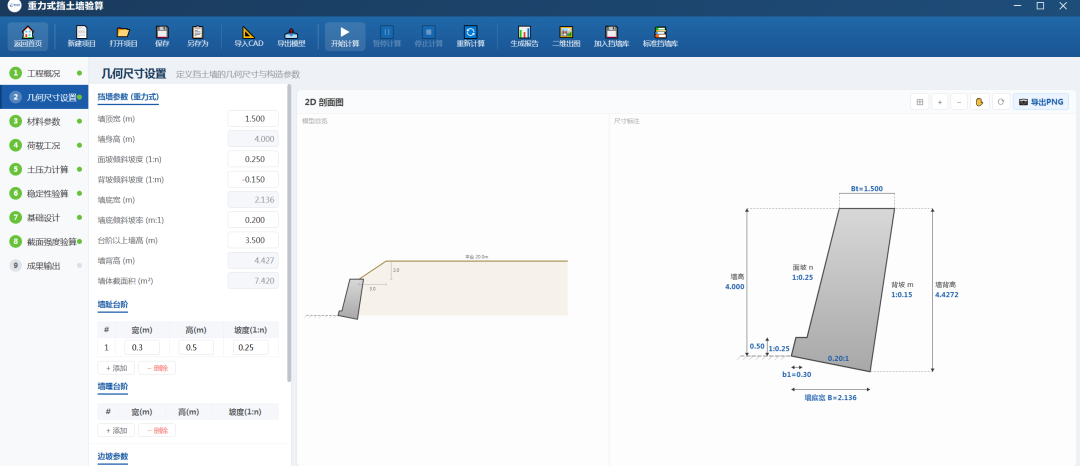The width and height of the screenshot is (1080, 466).
Task: Click the 2D 剖面图 panel title
Action: 324,102
